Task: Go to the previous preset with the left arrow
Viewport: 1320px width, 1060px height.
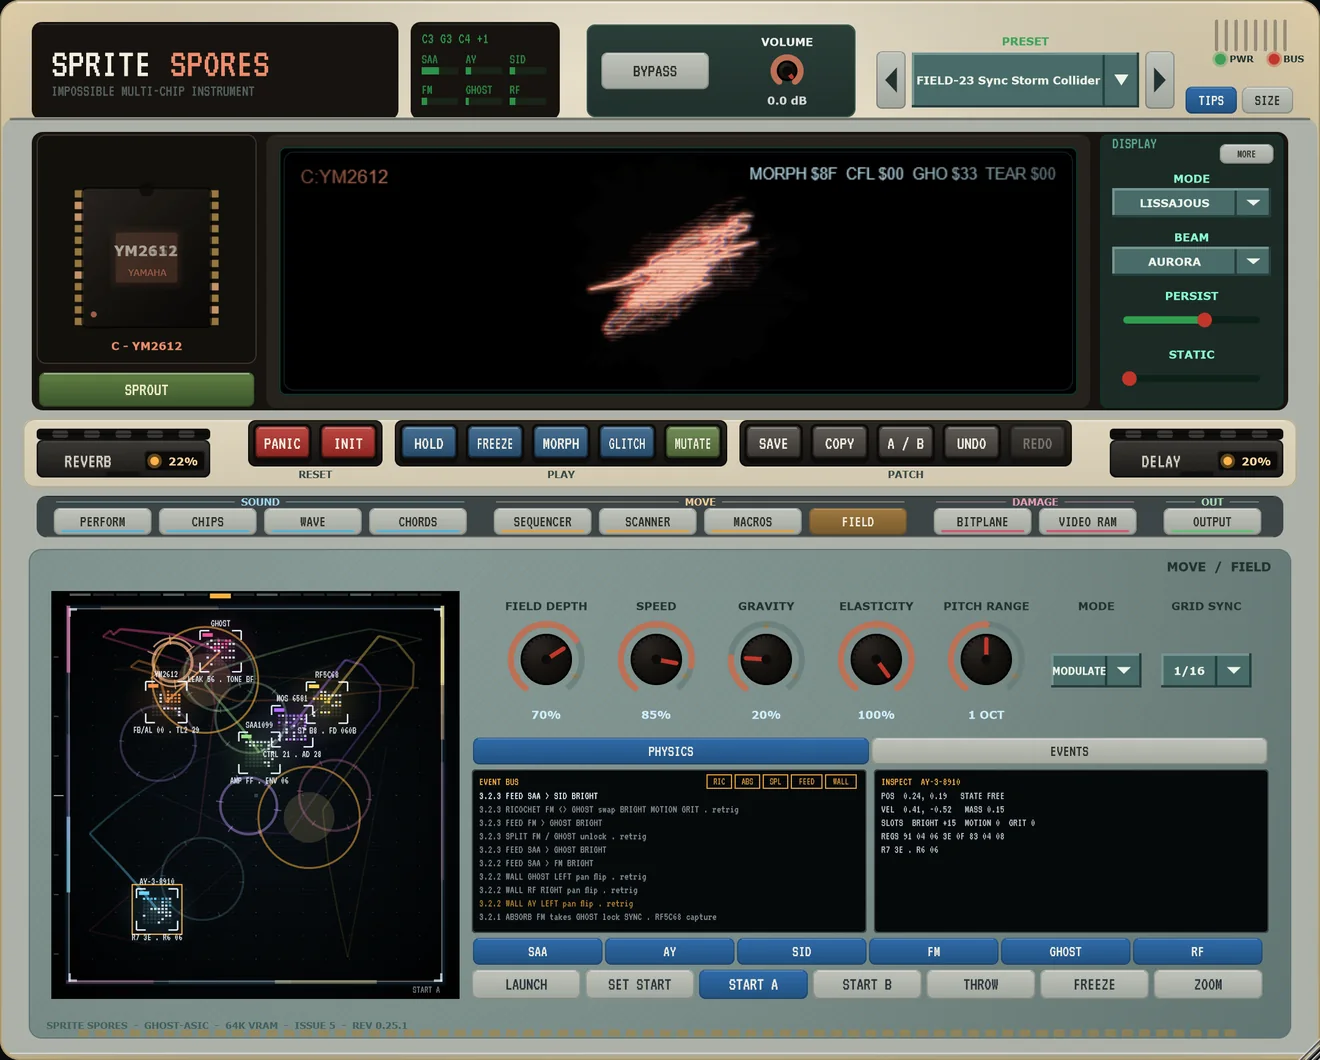Action: click(891, 80)
